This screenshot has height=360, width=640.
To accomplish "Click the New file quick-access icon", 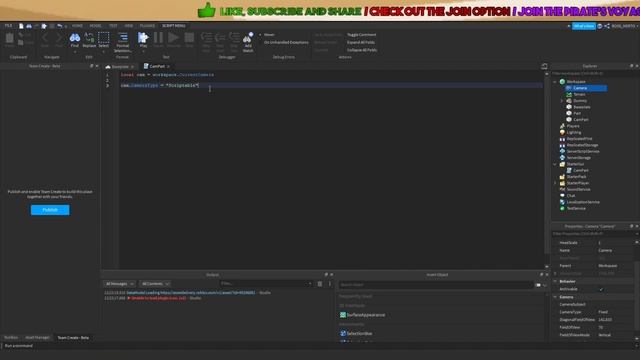I will (x=21, y=26).
